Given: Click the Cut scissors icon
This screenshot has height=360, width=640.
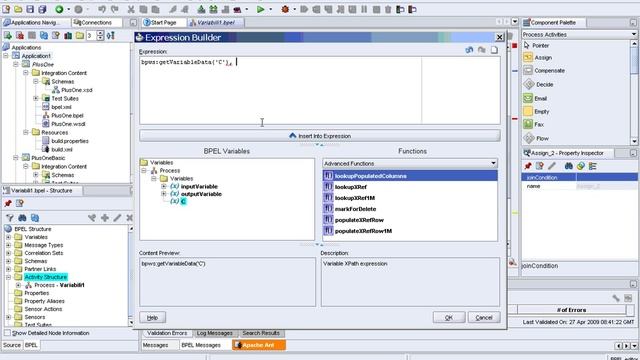Looking at the screenshot, I should (x=131, y=9).
